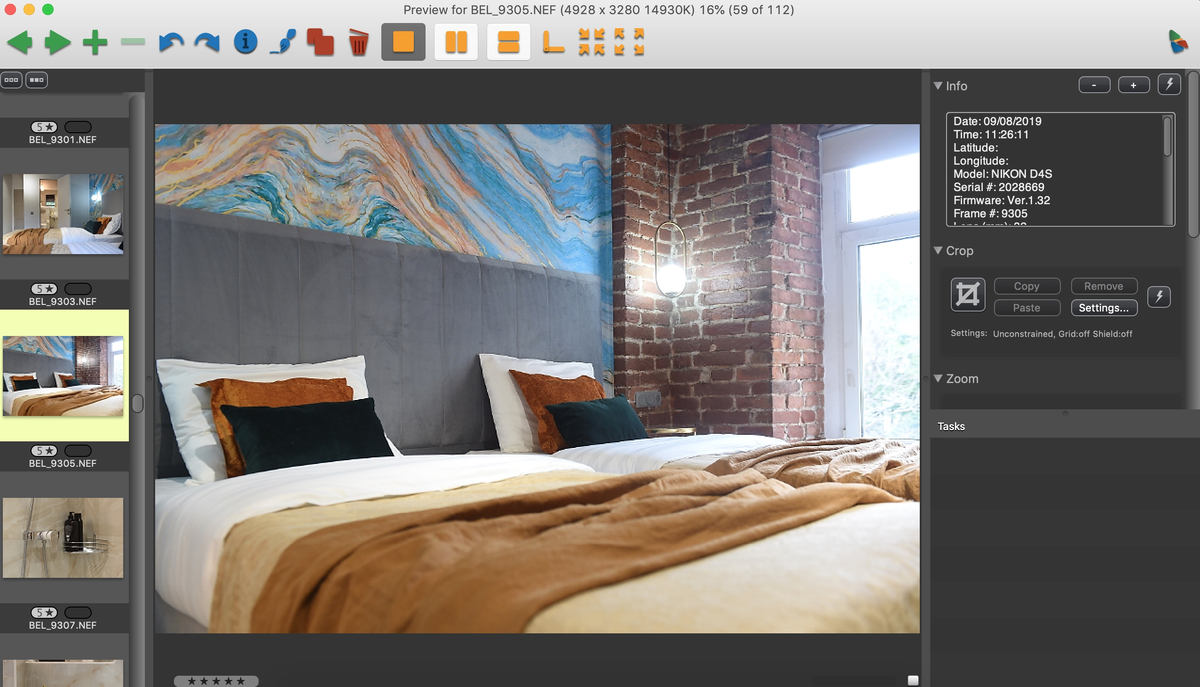
Task: Click the BEL_9303.NEF filename label
Action: click(x=63, y=301)
